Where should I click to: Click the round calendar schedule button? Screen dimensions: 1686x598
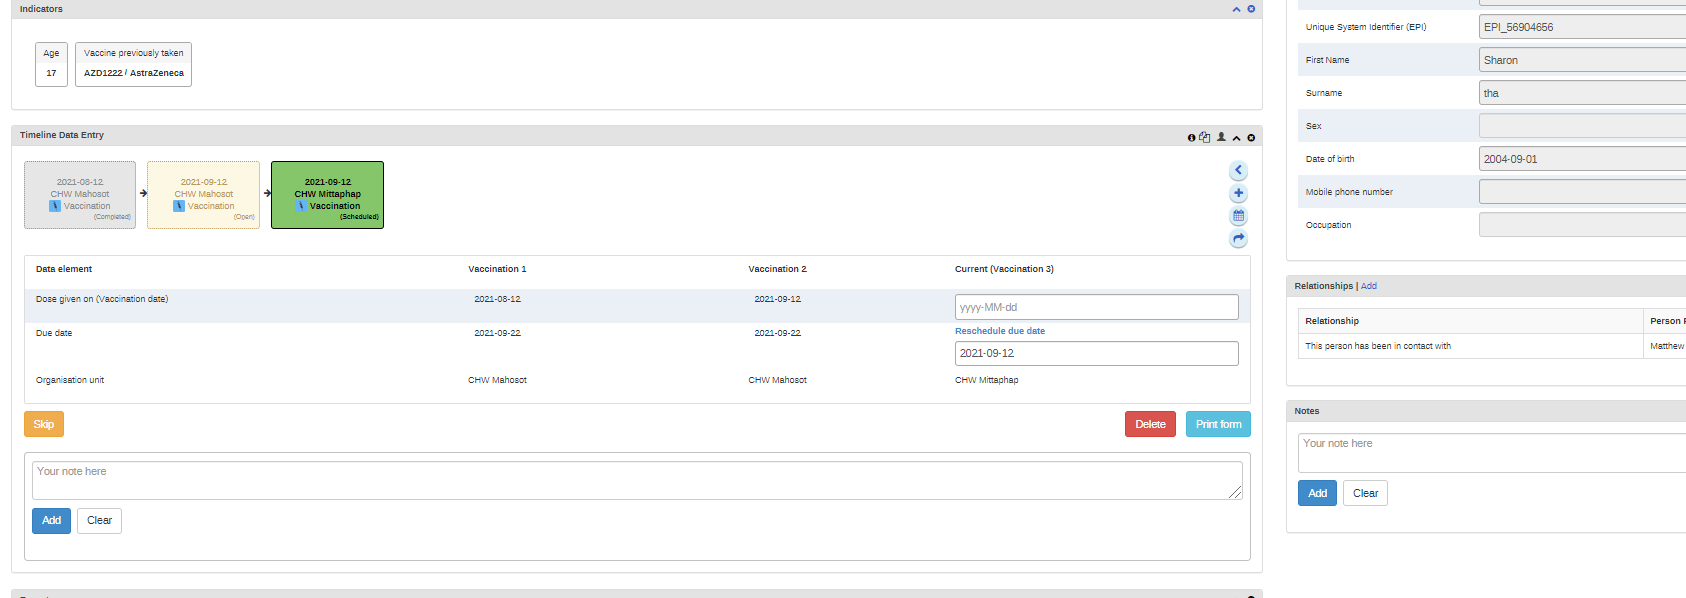click(1238, 216)
